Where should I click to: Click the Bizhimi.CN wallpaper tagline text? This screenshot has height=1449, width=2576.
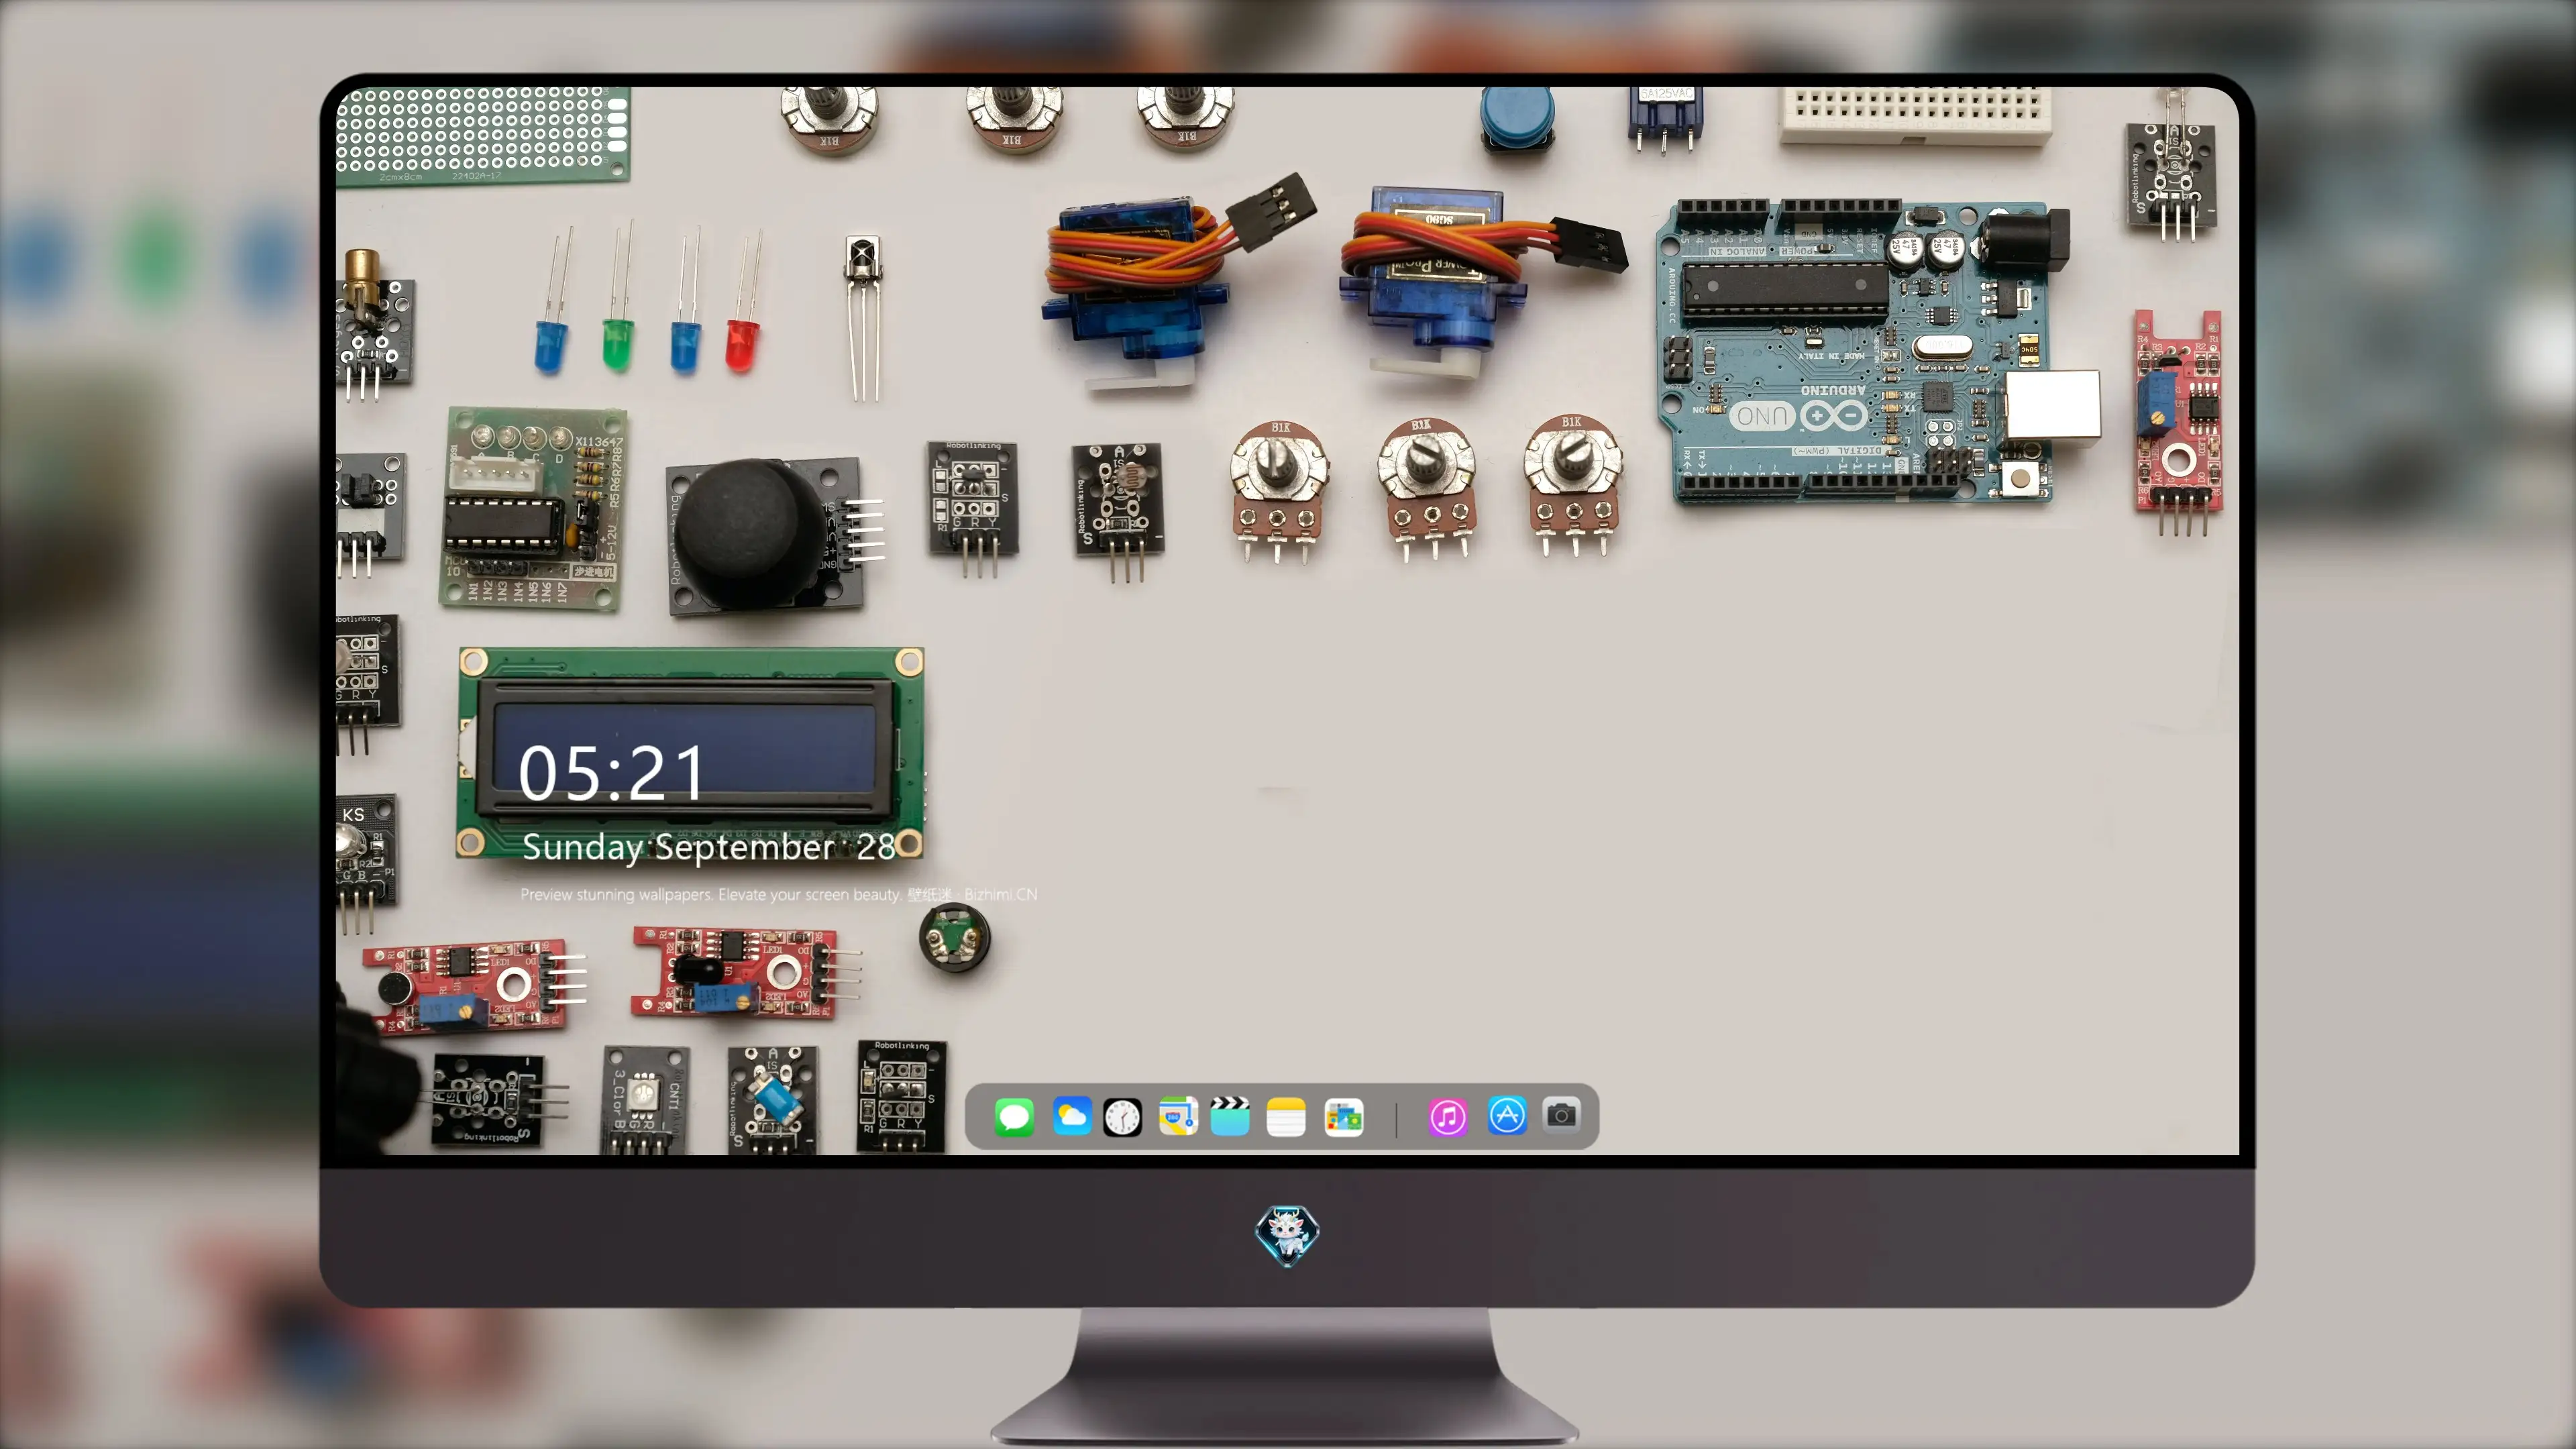click(779, 894)
